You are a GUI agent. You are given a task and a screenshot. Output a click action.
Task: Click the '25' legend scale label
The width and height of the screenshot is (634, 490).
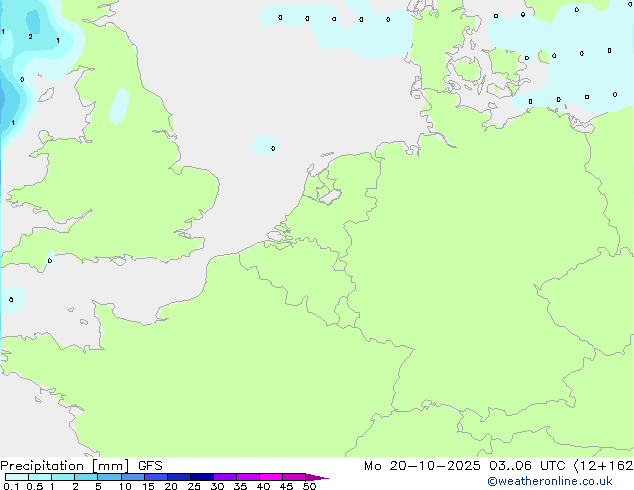click(x=194, y=486)
